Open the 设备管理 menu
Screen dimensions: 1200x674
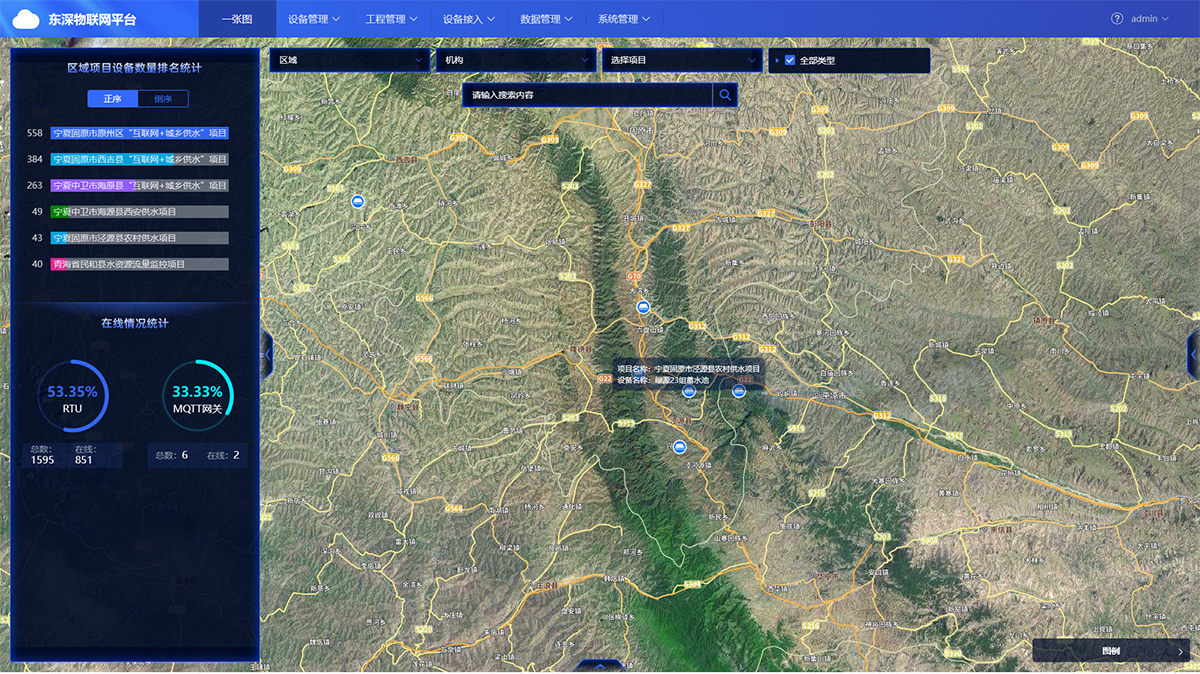click(314, 19)
